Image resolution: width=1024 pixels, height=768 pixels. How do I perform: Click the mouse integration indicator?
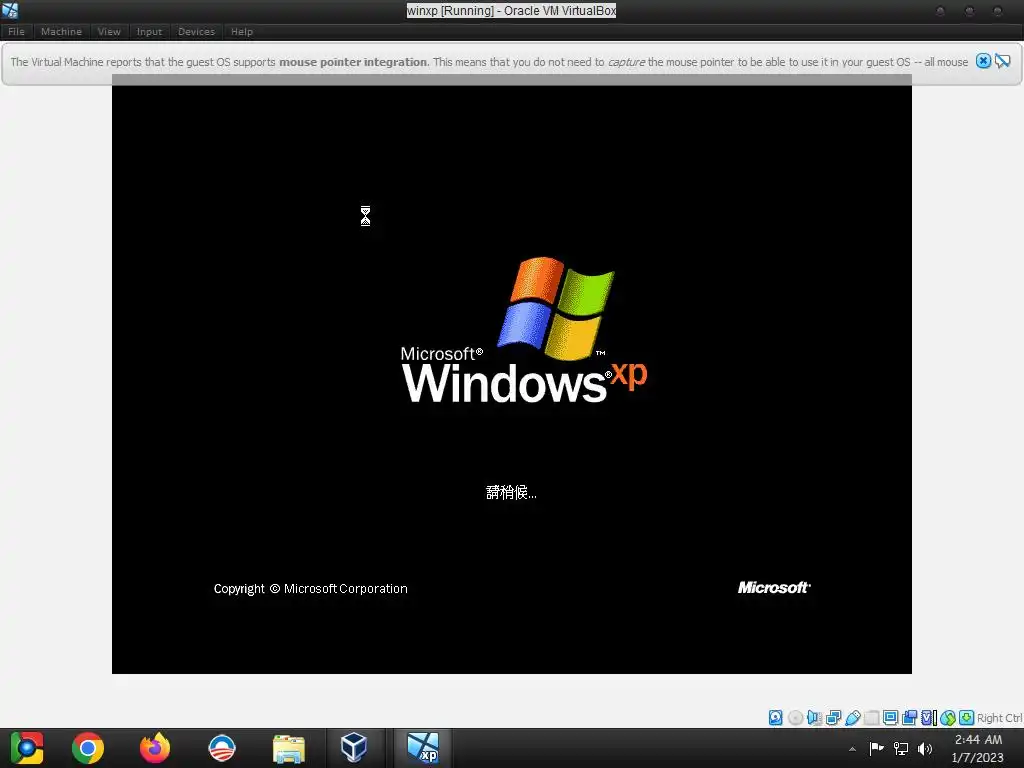coord(948,718)
